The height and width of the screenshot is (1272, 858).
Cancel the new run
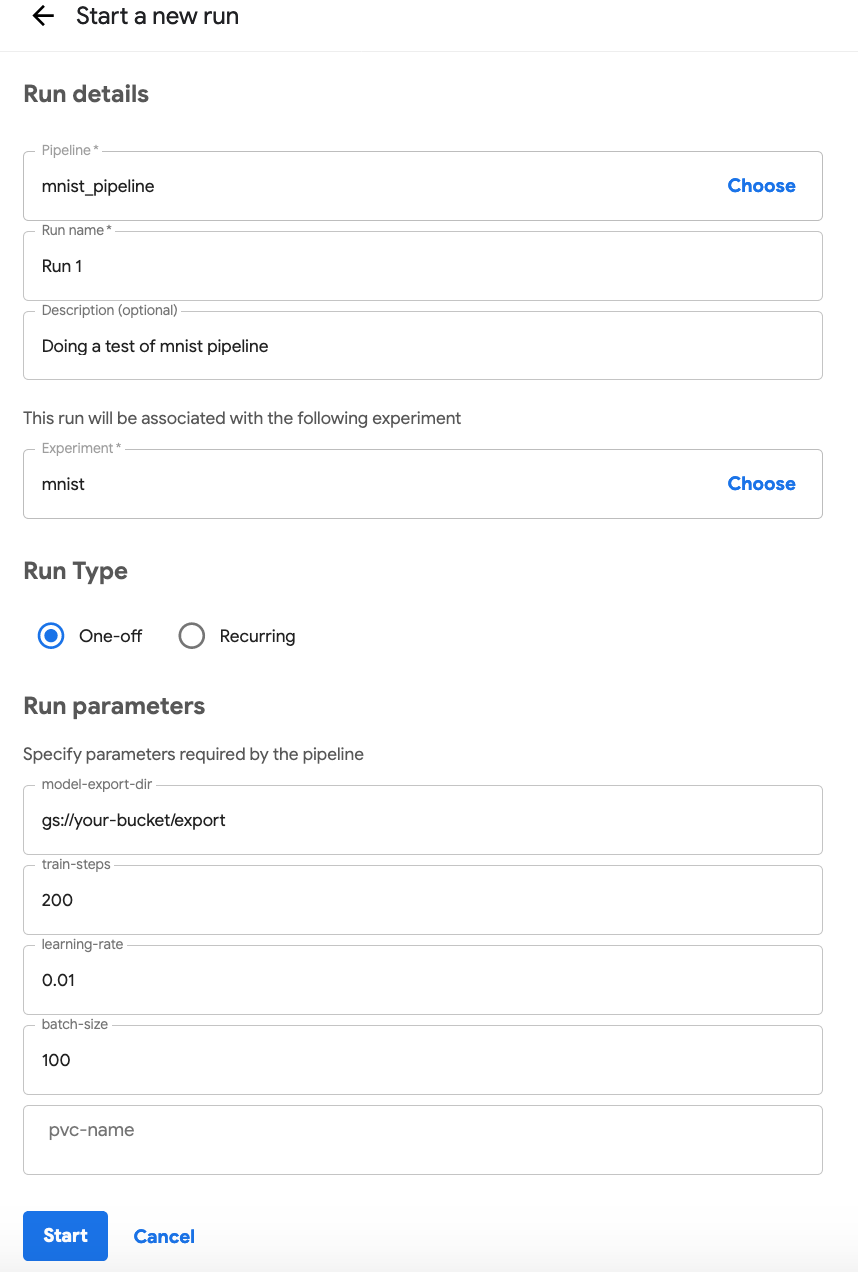click(164, 1236)
